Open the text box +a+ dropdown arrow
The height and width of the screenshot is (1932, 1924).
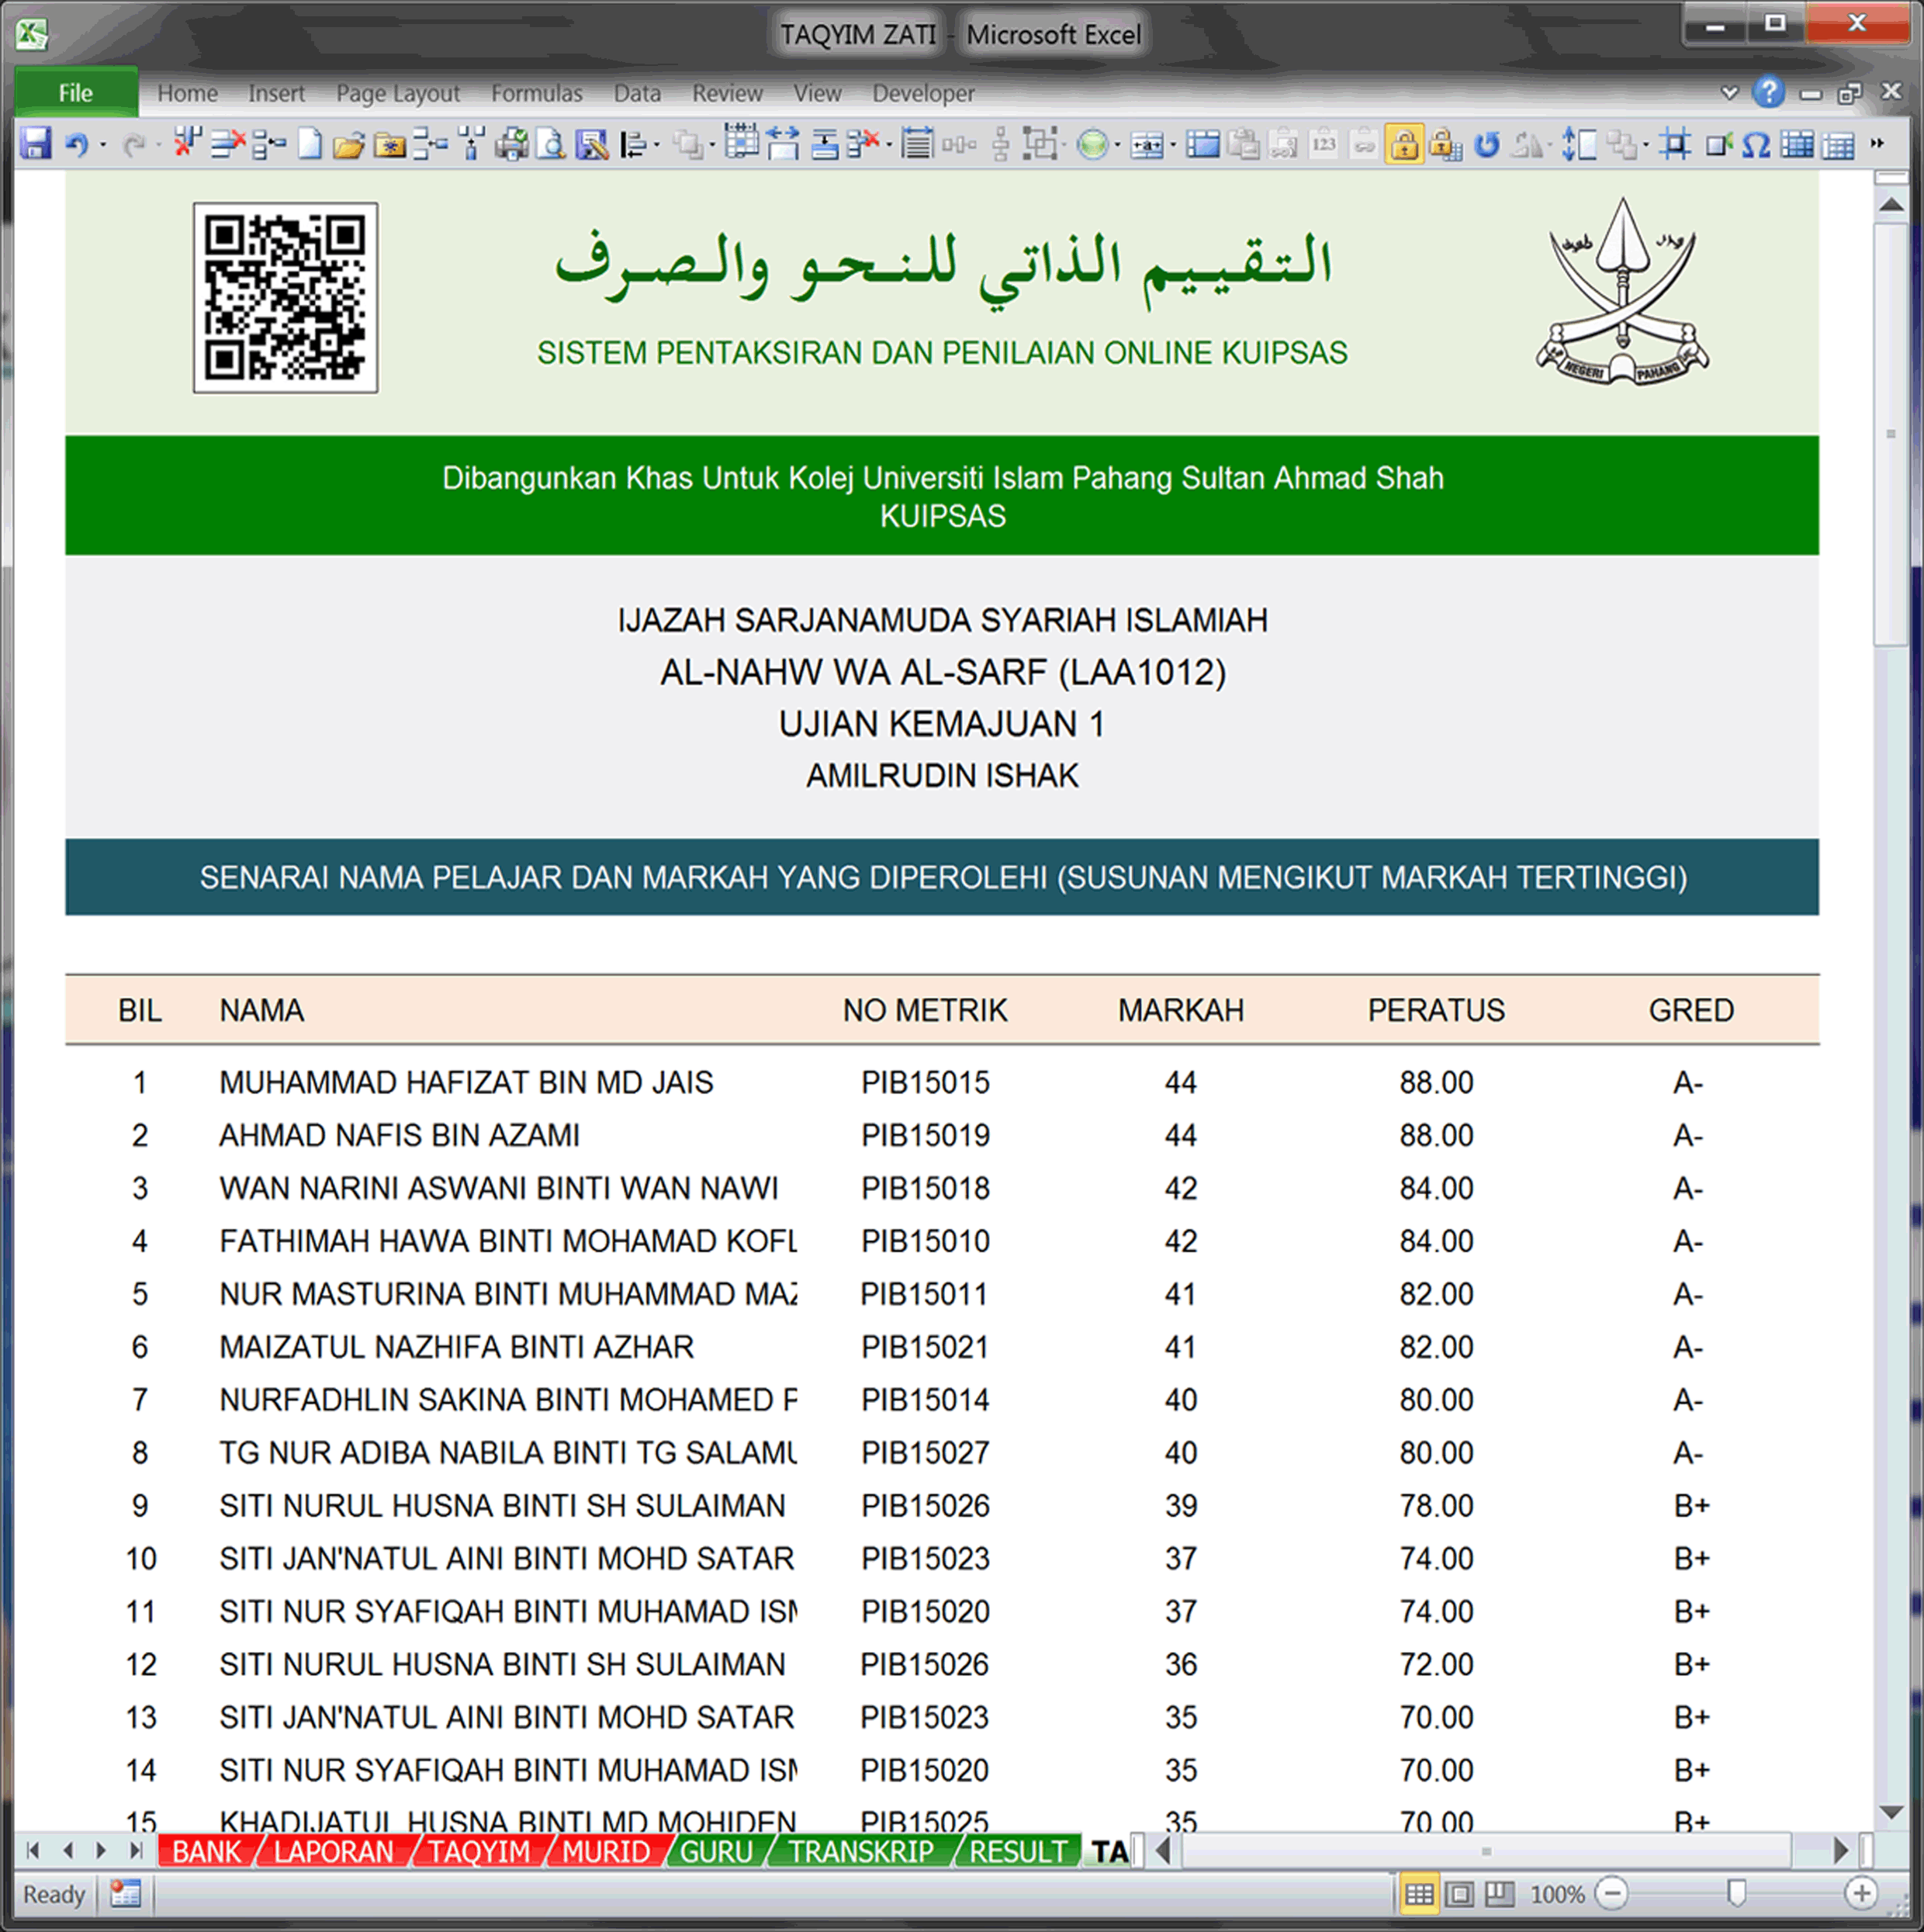point(1173,145)
